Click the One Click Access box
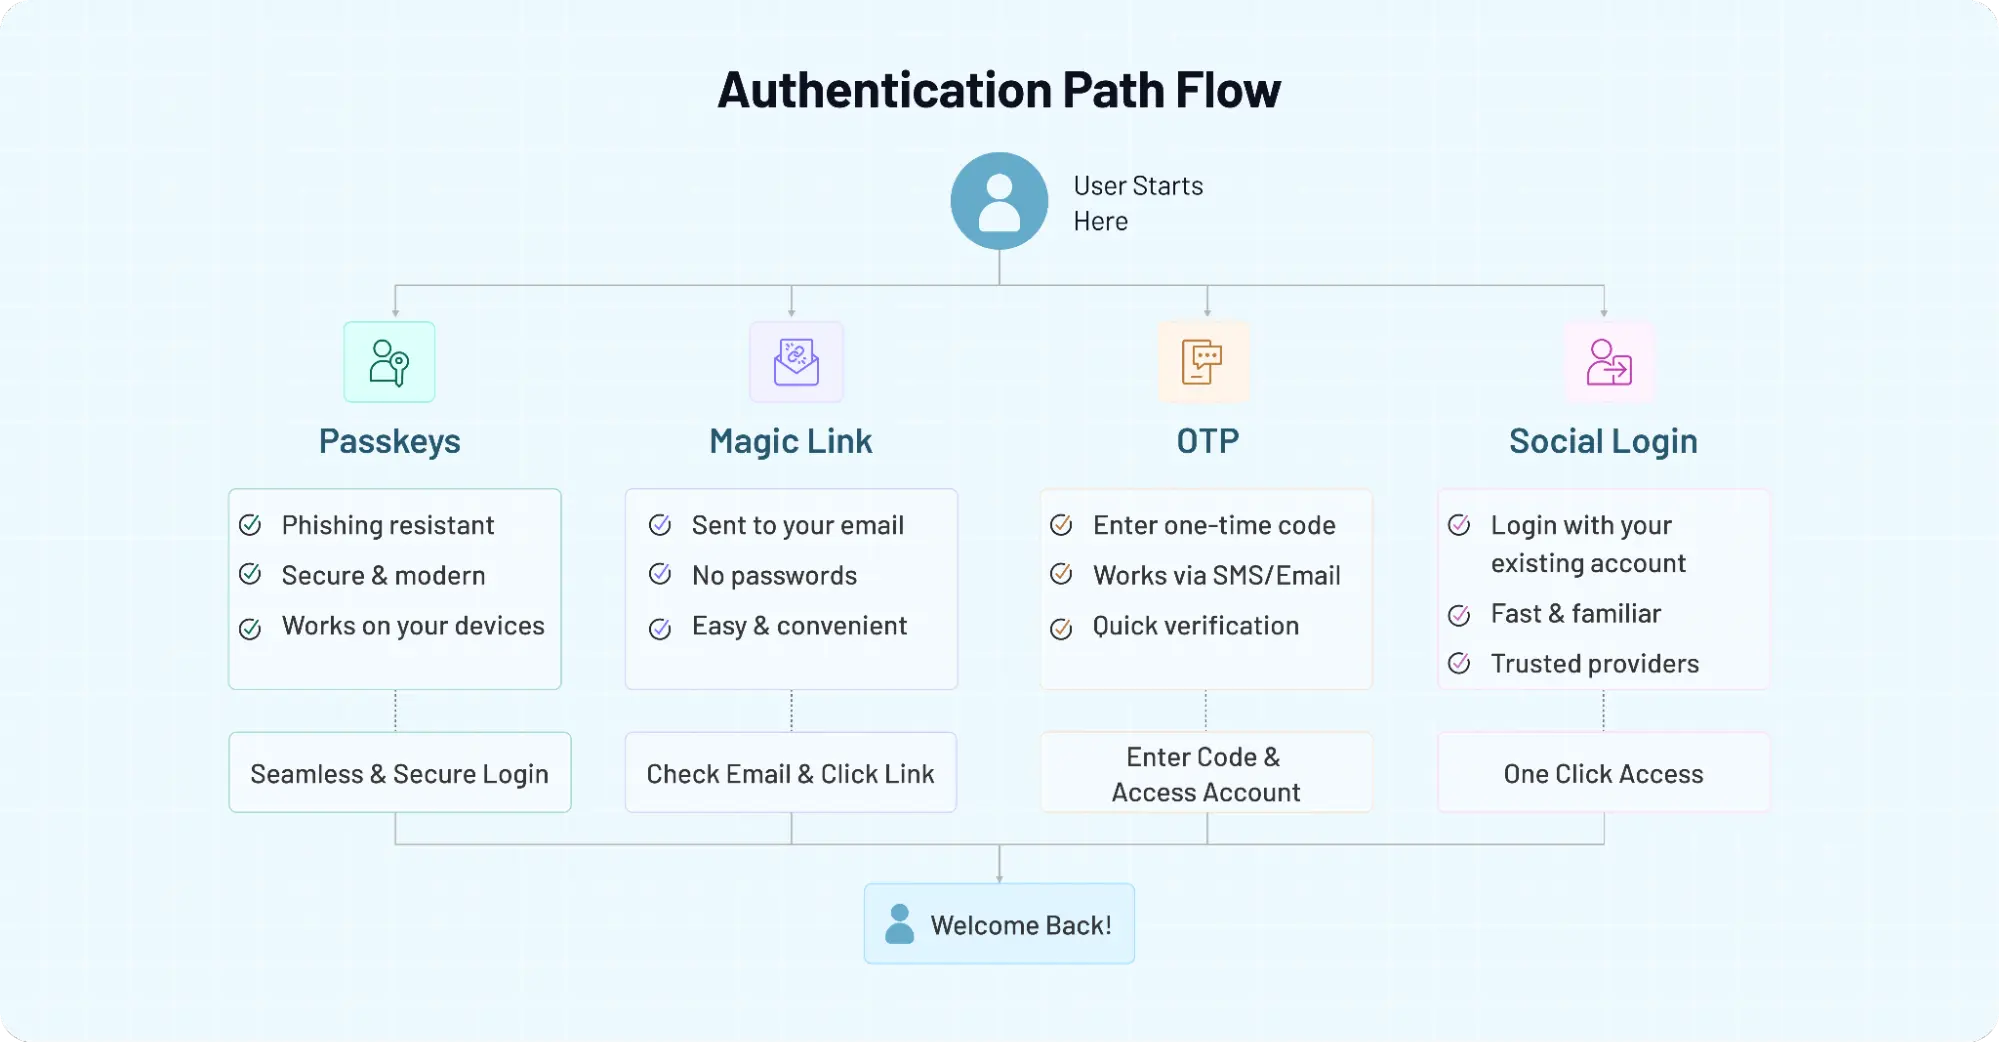 1604,772
